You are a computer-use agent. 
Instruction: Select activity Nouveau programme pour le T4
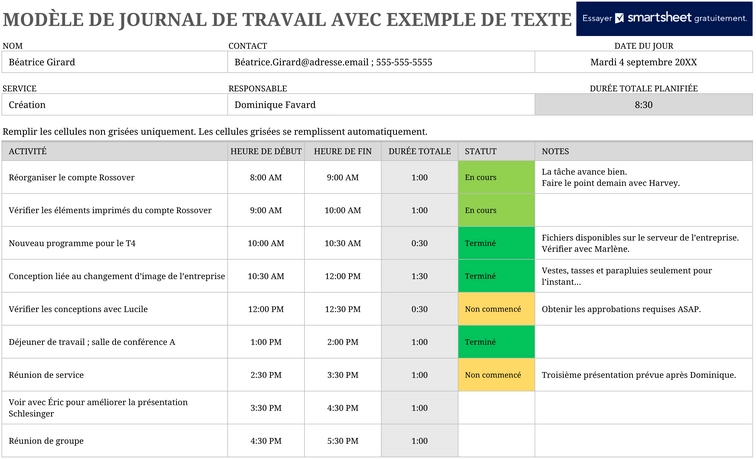[x=114, y=243]
